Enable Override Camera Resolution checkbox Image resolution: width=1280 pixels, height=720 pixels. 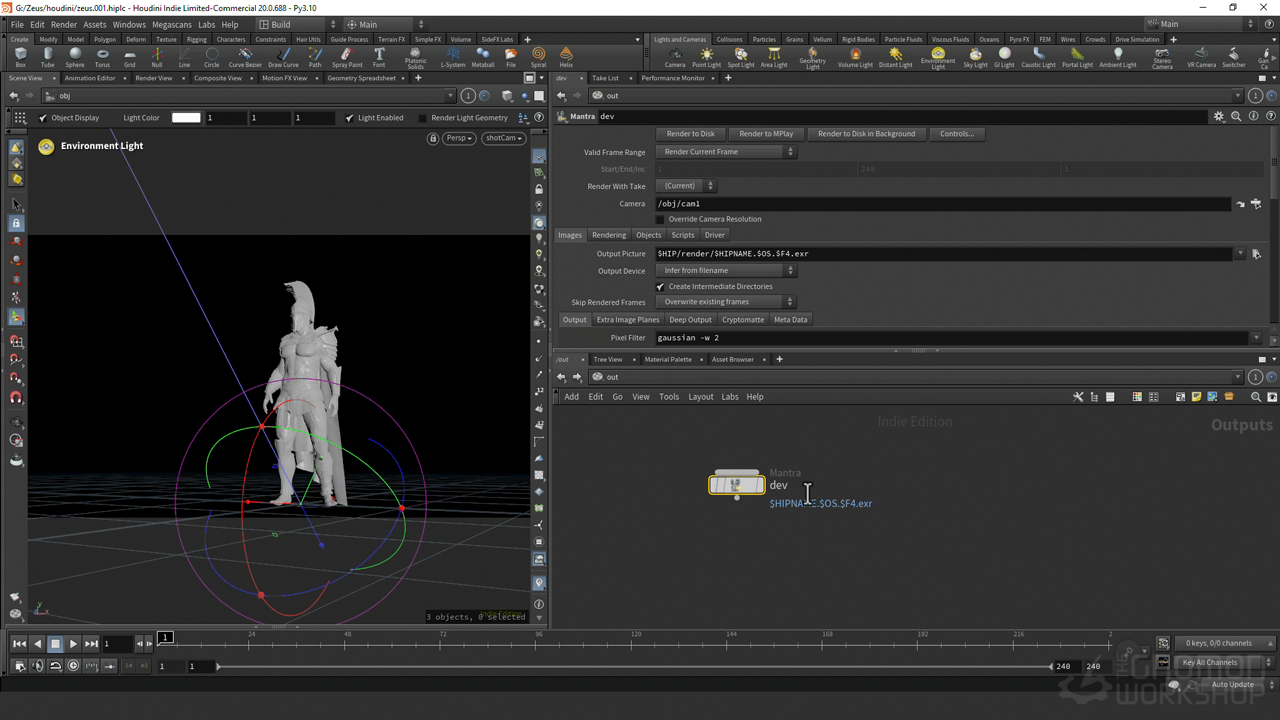pos(660,219)
